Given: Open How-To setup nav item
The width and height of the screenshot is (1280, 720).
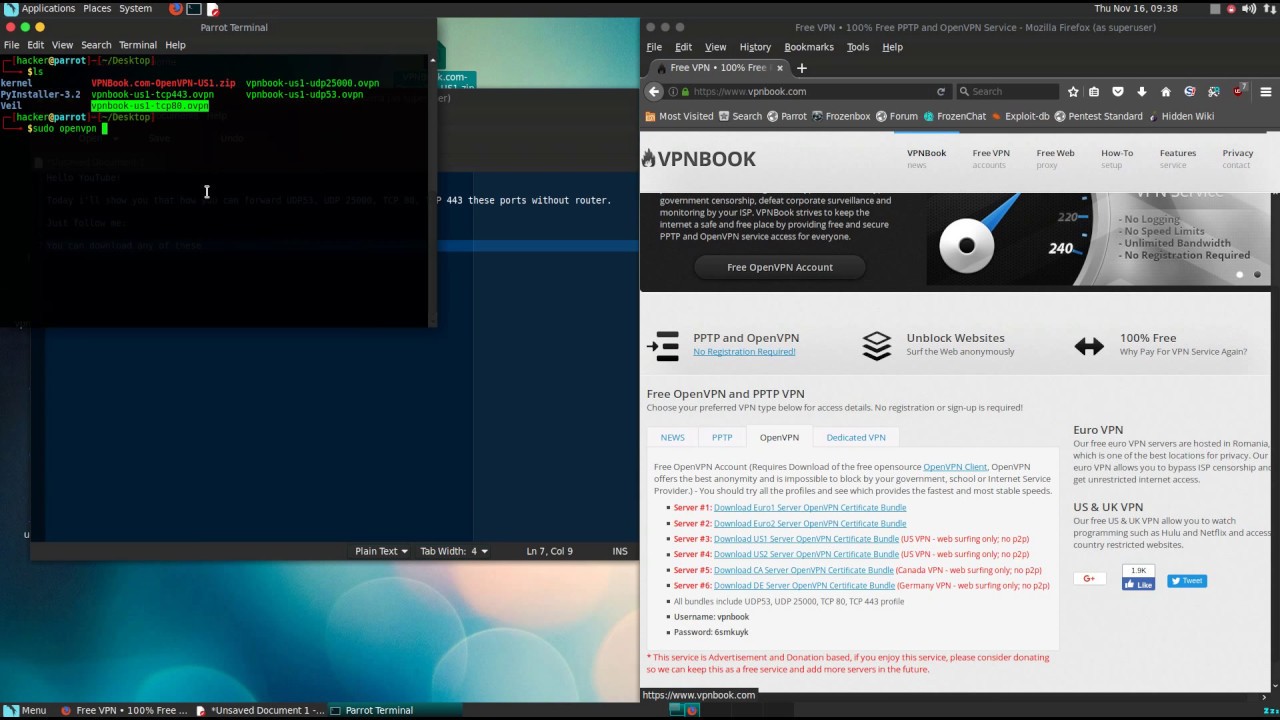Looking at the screenshot, I should pyautogui.click(x=1117, y=158).
